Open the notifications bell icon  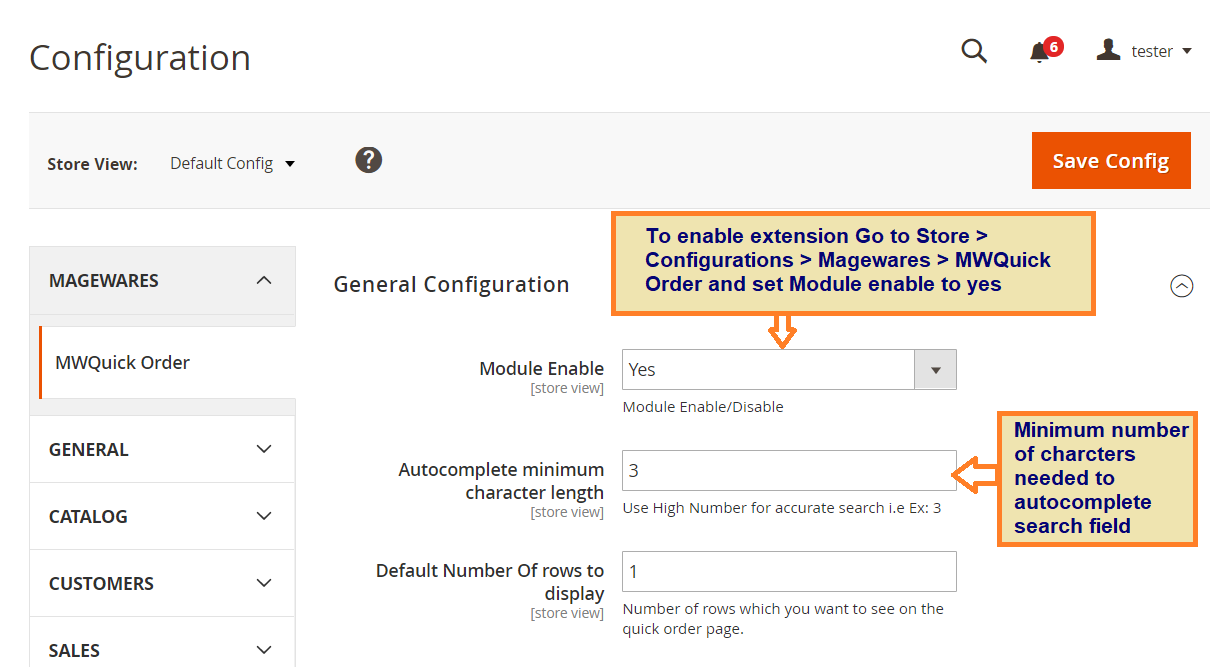(x=1039, y=53)
